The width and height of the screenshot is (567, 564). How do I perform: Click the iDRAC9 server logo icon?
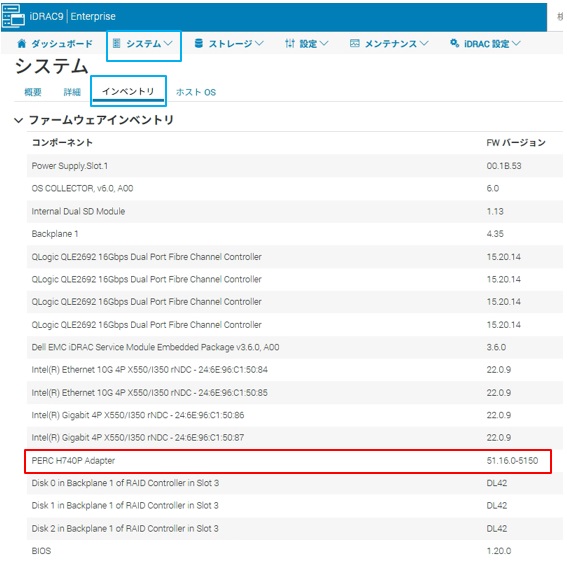[x=13, y=16]
